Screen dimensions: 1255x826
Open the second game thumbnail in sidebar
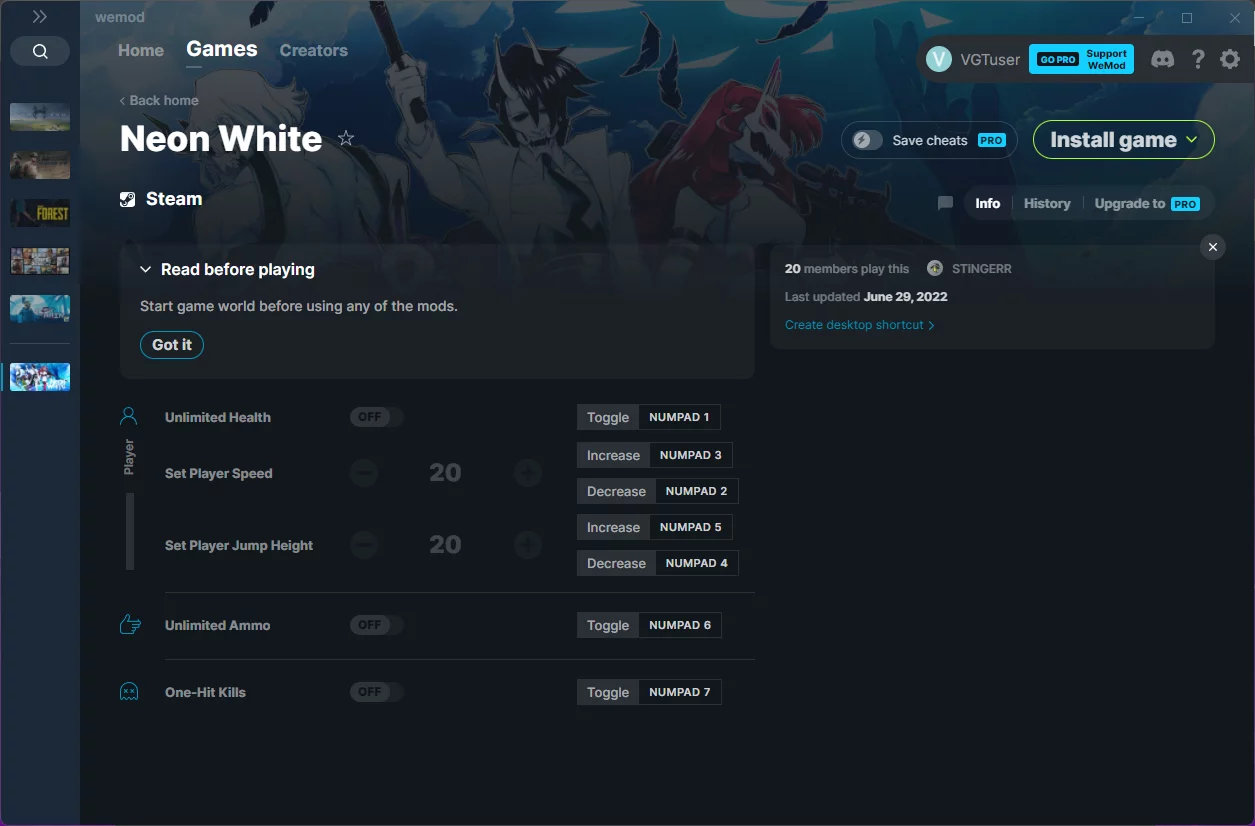click(40, 165)
